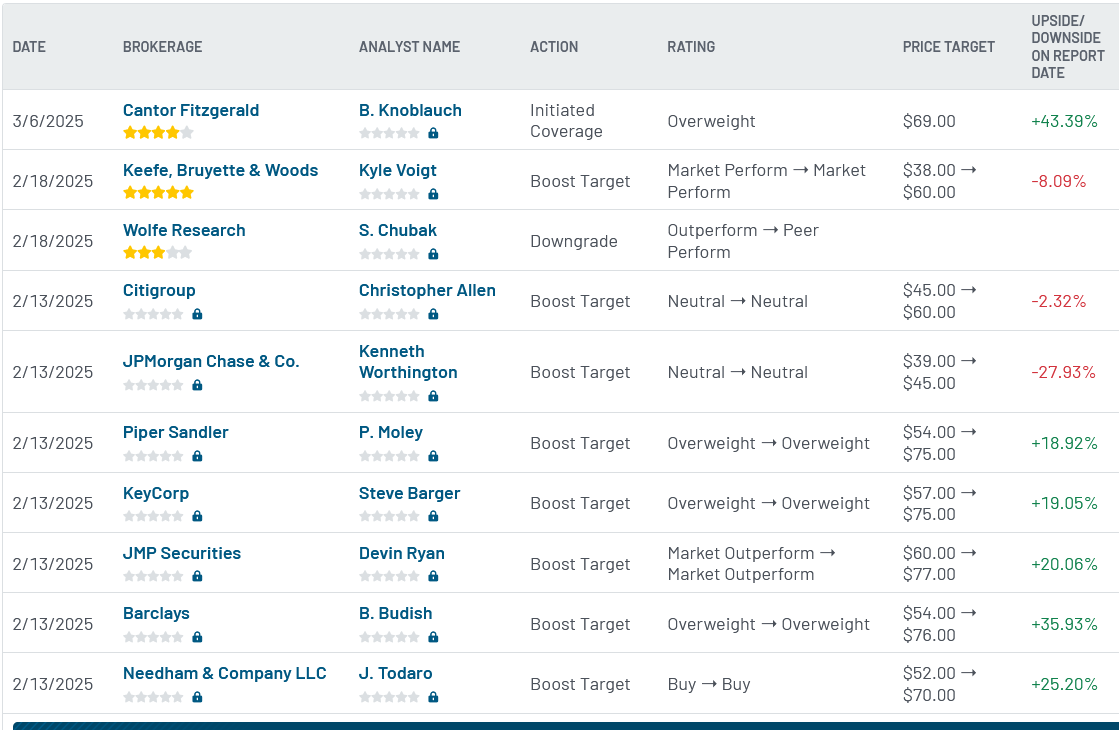Click Cantor Fitzgerald's four-star rating
This screenshot has width=1119, height=730.
158,132
